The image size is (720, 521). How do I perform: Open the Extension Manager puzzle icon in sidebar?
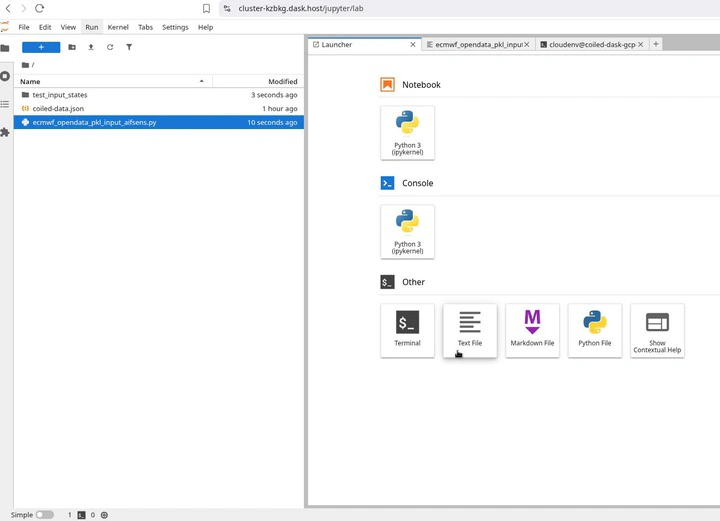(x=5, y=132)
